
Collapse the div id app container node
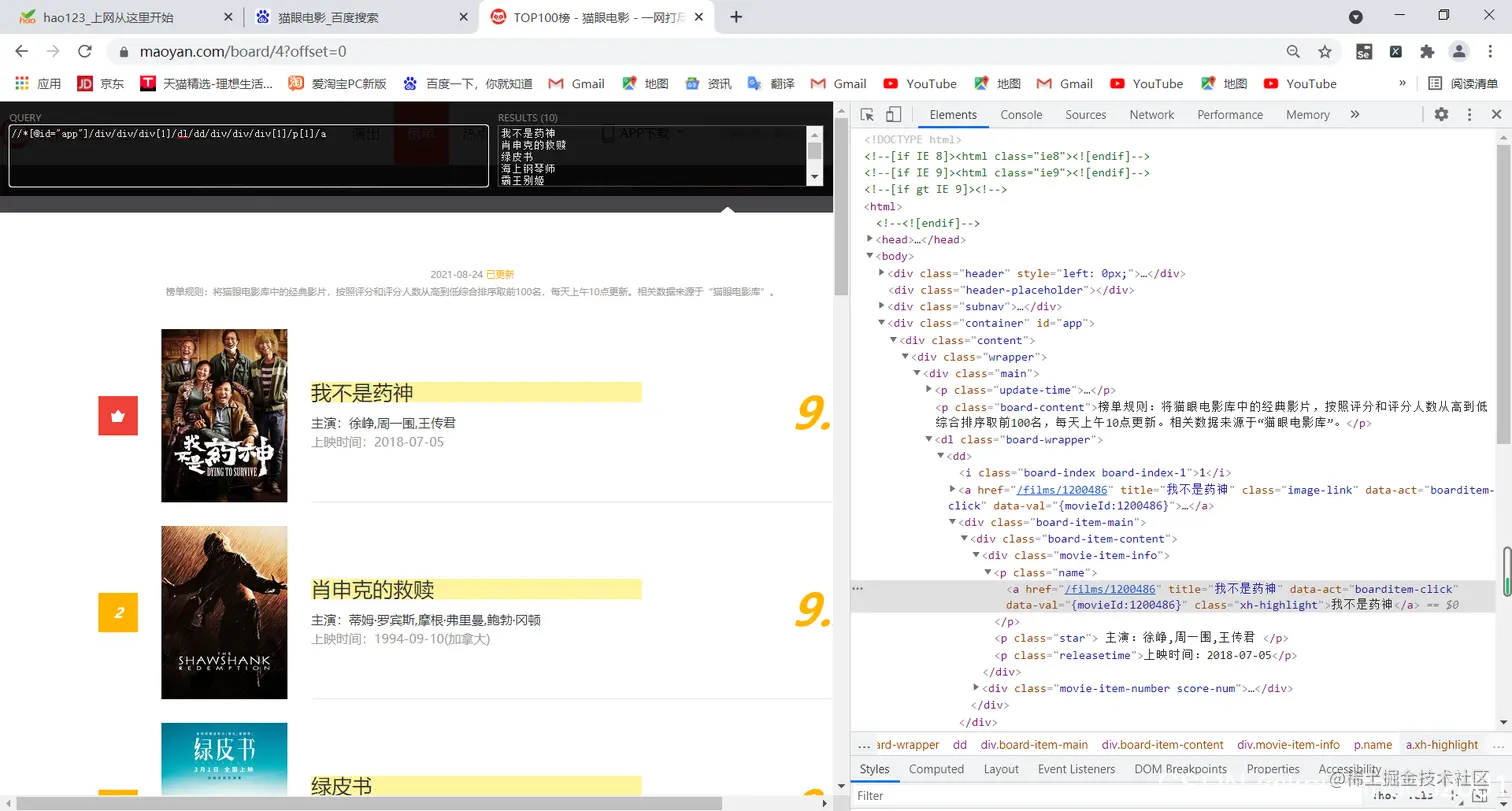(x=882, y=323)
